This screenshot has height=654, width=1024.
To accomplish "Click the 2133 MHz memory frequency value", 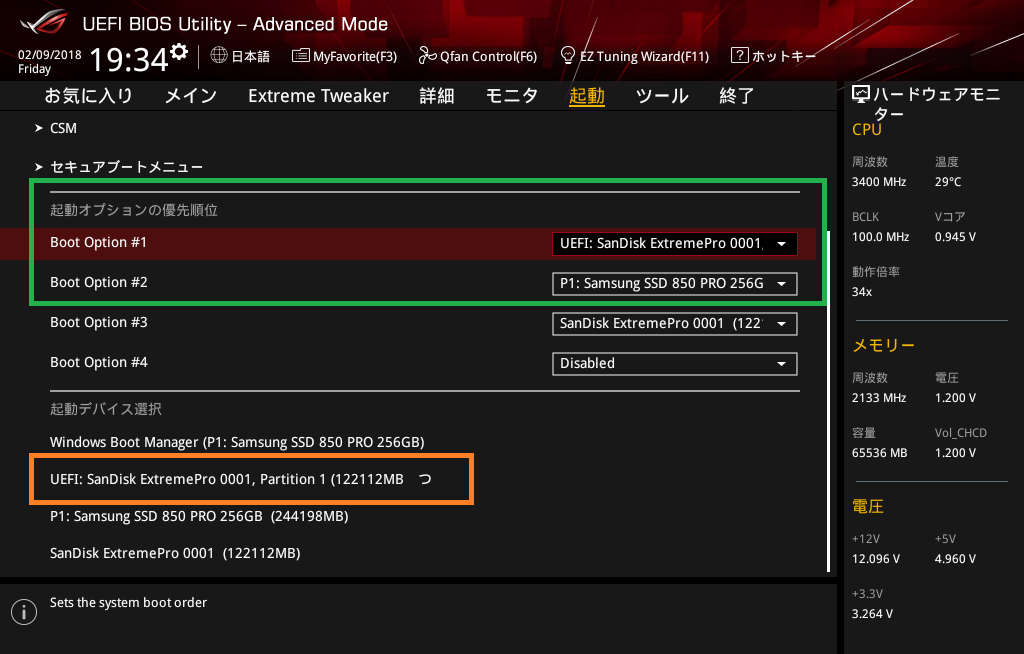I will click(879, 397).
